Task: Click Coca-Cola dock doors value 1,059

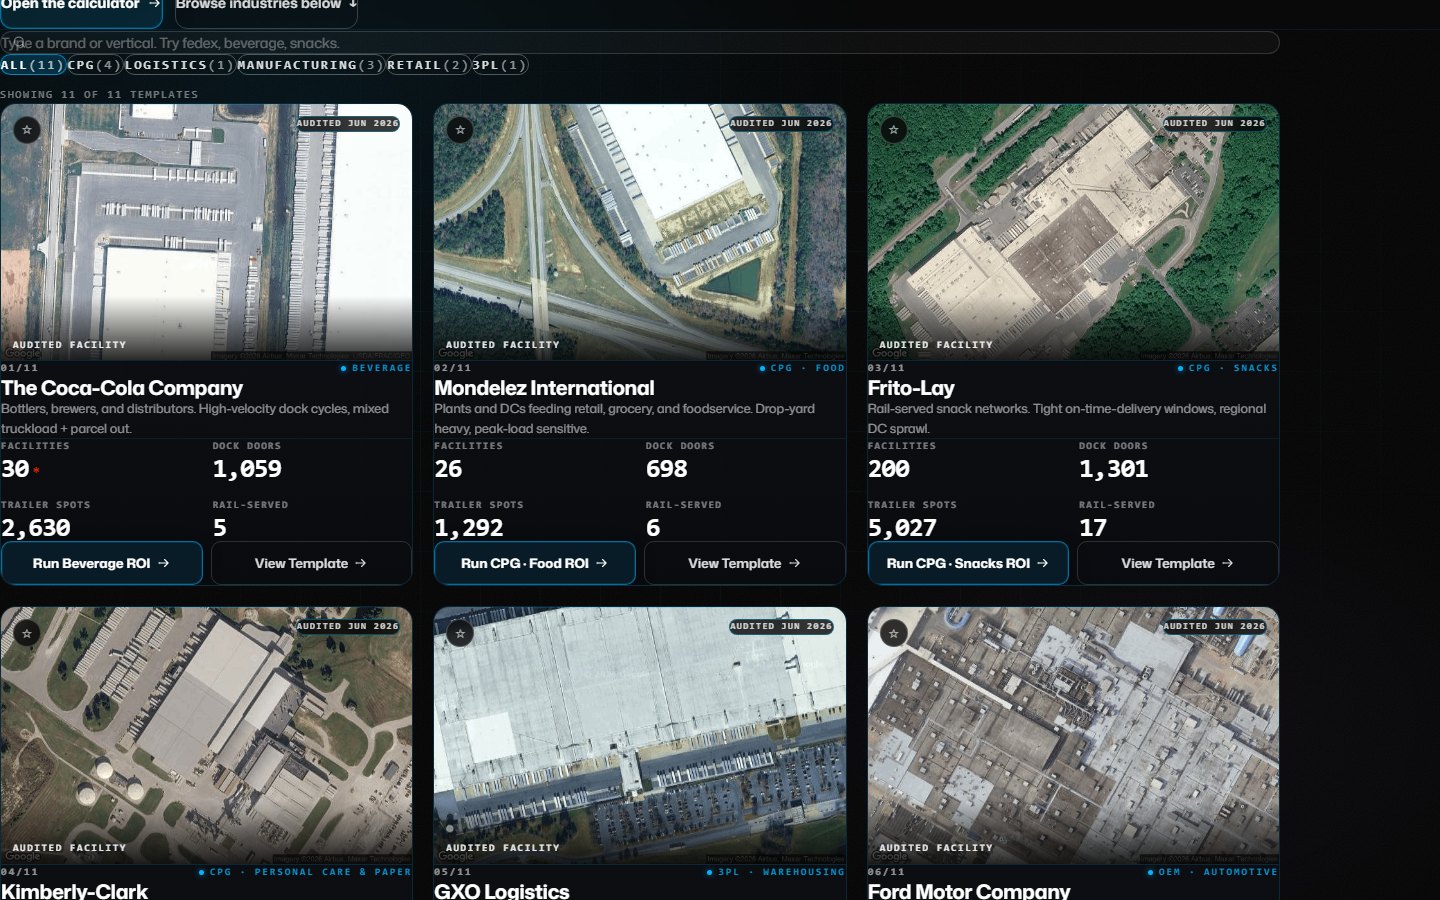Action: pyautogui.click(x=247, y=469)
